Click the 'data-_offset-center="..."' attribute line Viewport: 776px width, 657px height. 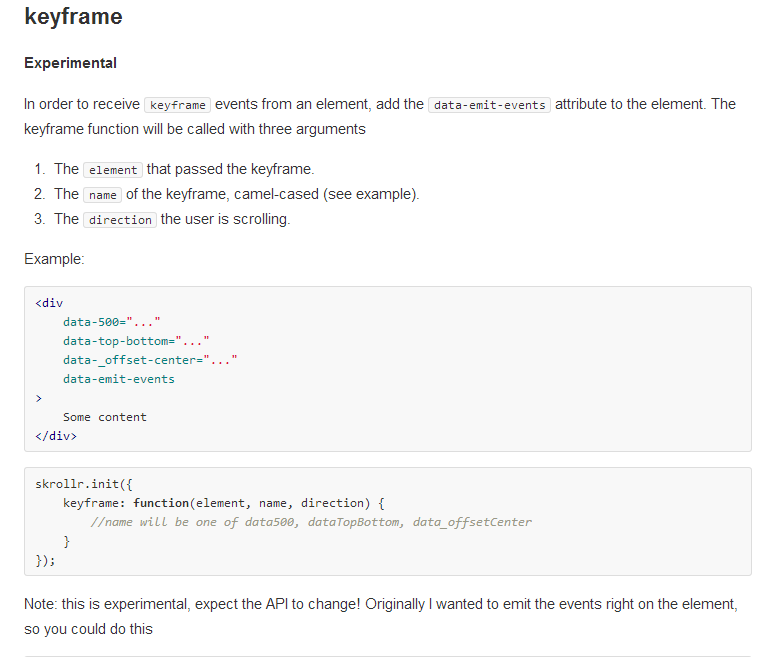pos(150,360)
